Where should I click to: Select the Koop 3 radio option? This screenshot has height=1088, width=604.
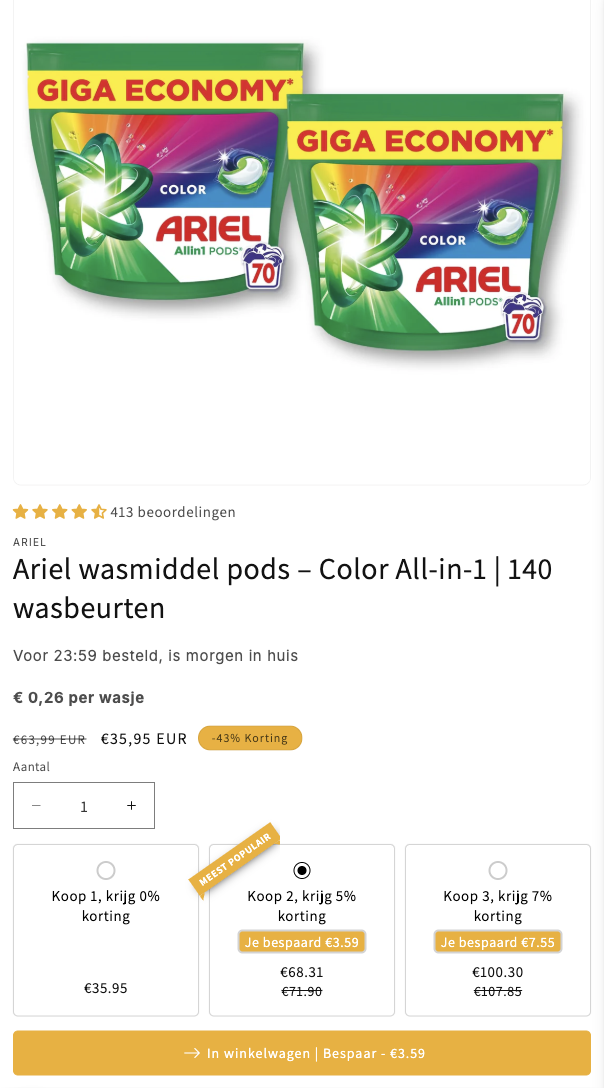tap(498, 870)
